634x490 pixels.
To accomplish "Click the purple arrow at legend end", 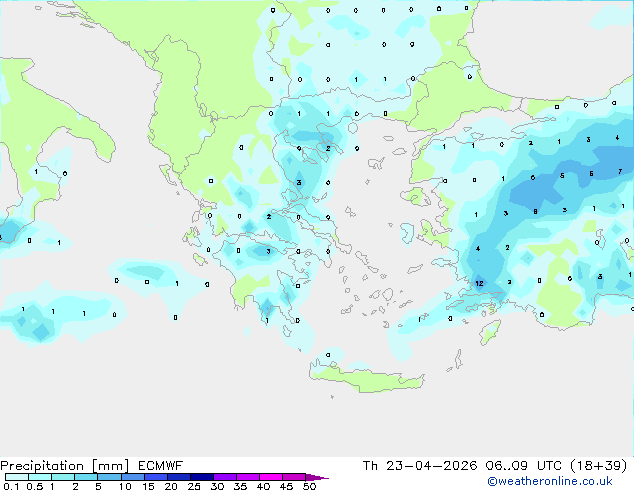I will pos(317,477).
